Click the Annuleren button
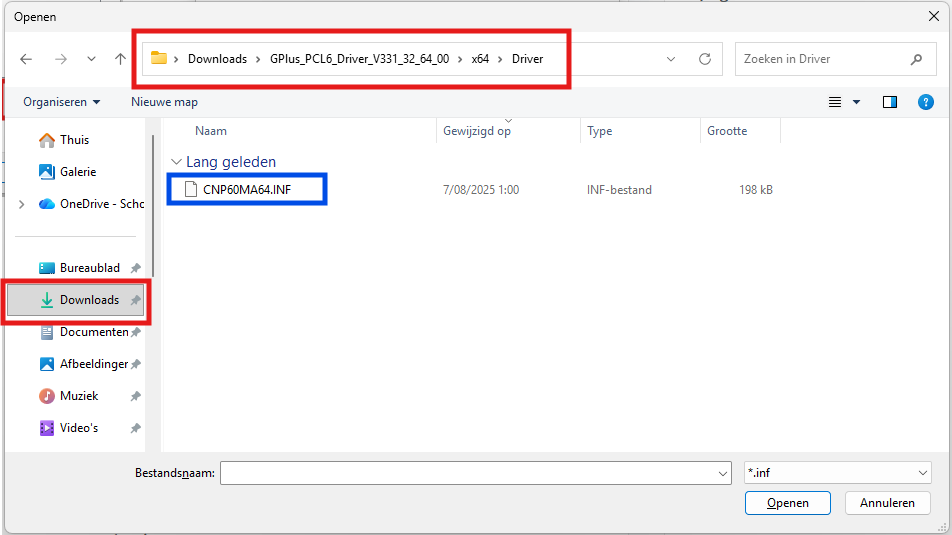The width and height of the screenshot is (952, 535). [887, 503]
